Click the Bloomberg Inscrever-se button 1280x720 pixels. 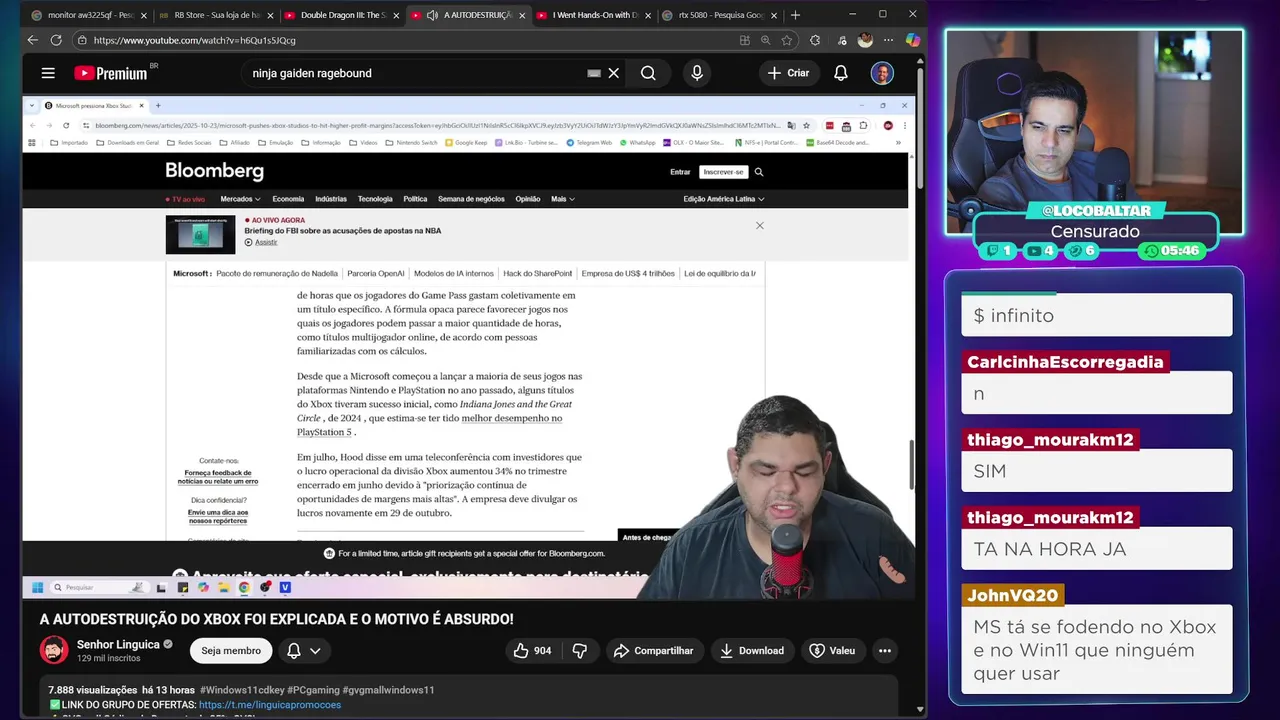point(724,172)
